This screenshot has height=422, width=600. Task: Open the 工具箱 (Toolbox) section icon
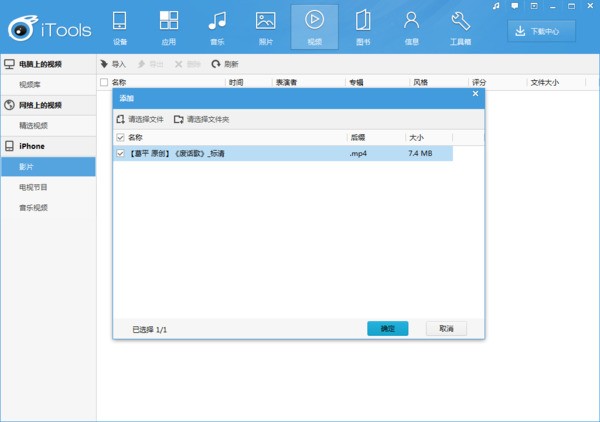[460, 27]
